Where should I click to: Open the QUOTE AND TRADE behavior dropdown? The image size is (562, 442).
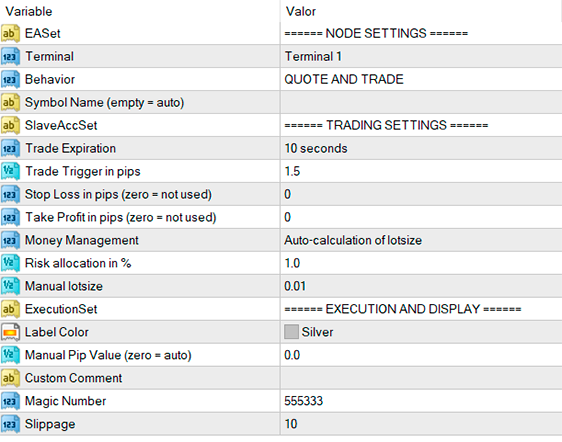point(421,79)
